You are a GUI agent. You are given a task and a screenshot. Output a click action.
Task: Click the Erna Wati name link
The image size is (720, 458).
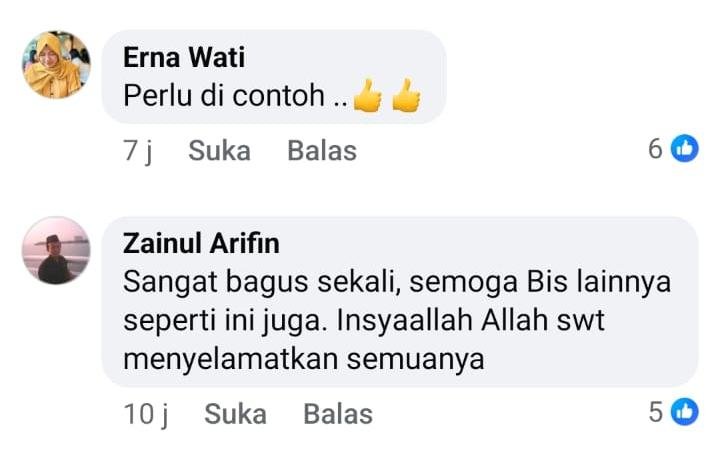(x=184, y=57)
